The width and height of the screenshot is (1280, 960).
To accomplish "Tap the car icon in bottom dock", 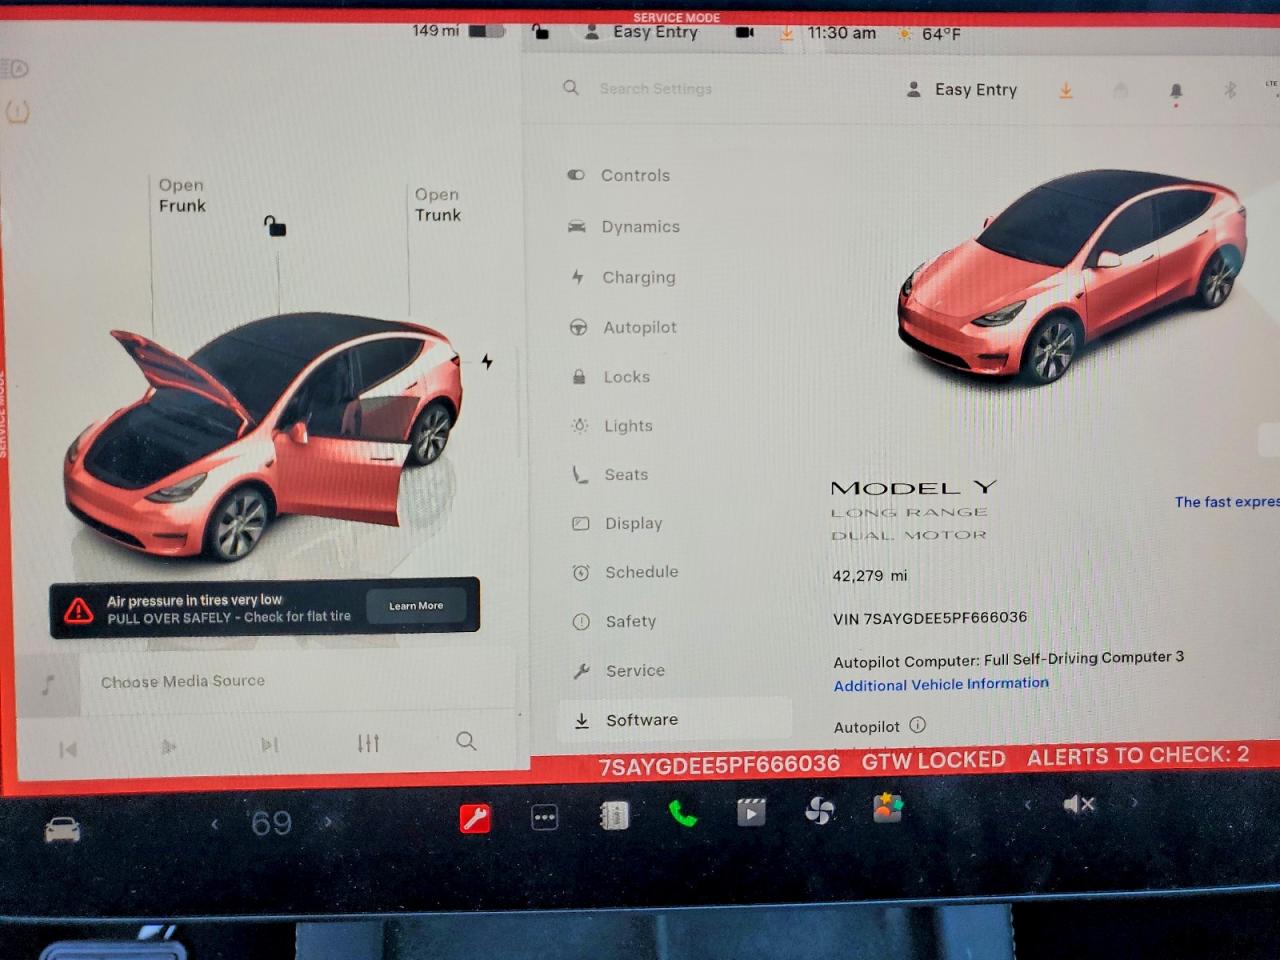I will click(62, 828).
